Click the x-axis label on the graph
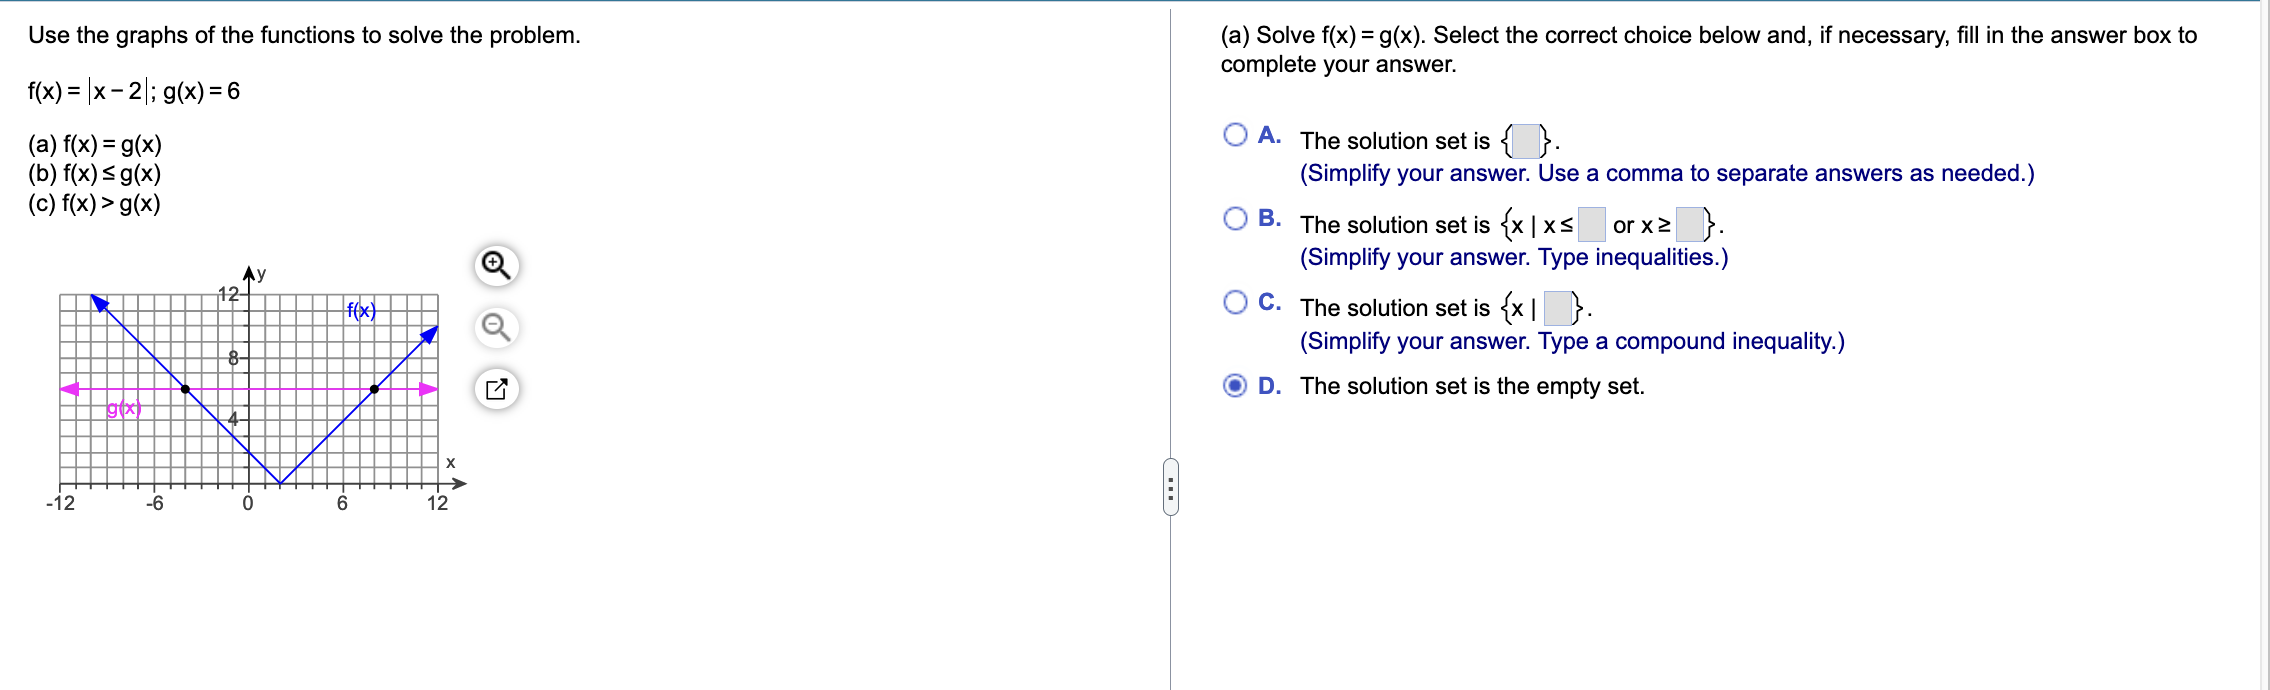The image size is (2270, 690). pos(450,461)
